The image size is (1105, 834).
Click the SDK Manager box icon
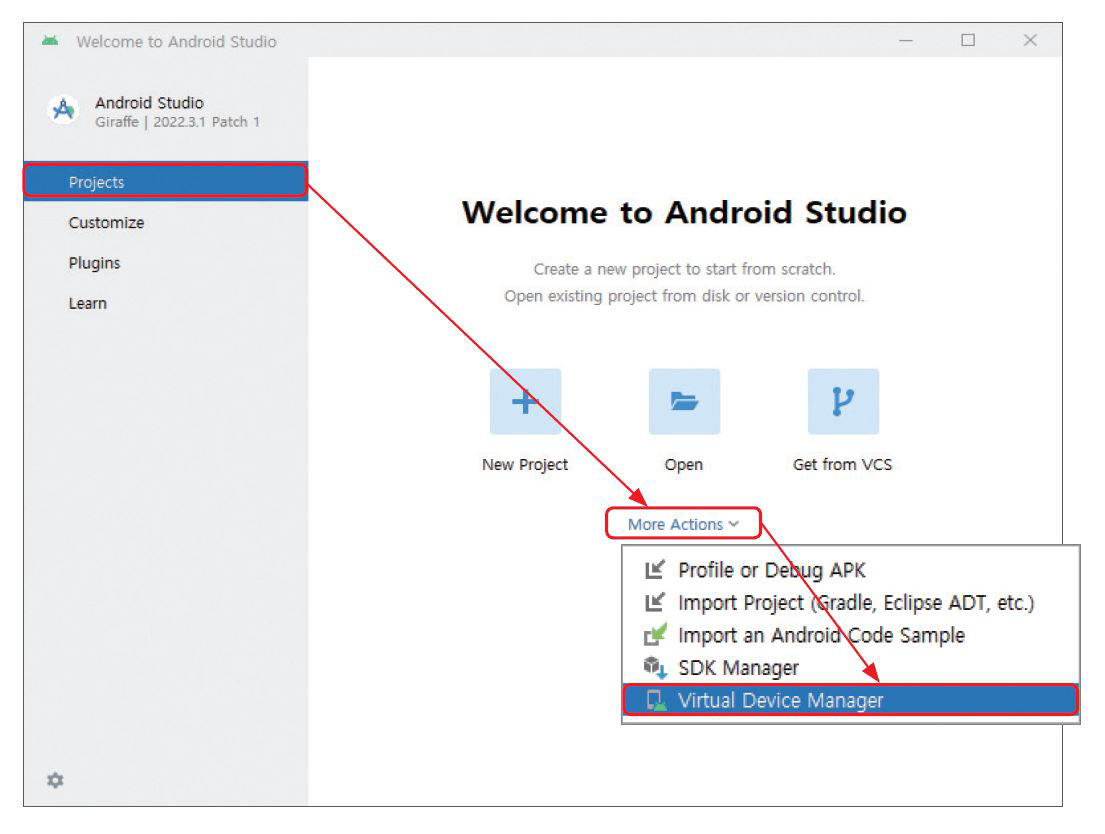click(655, 667)
